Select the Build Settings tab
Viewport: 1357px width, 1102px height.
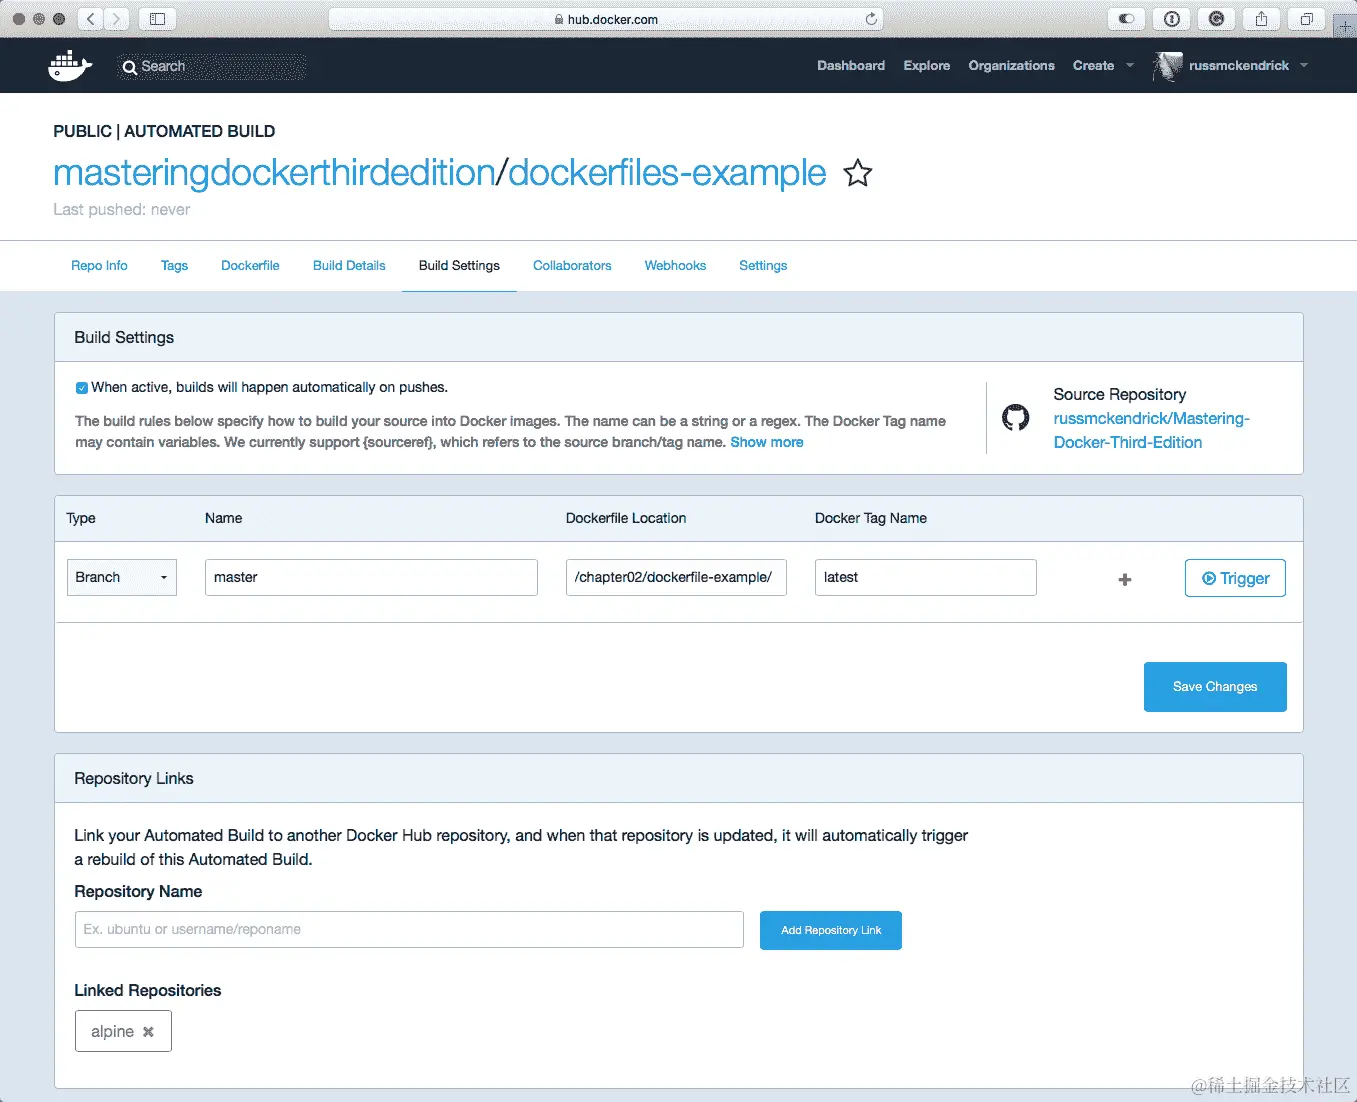pyautogui.click(x=459, y=266)
